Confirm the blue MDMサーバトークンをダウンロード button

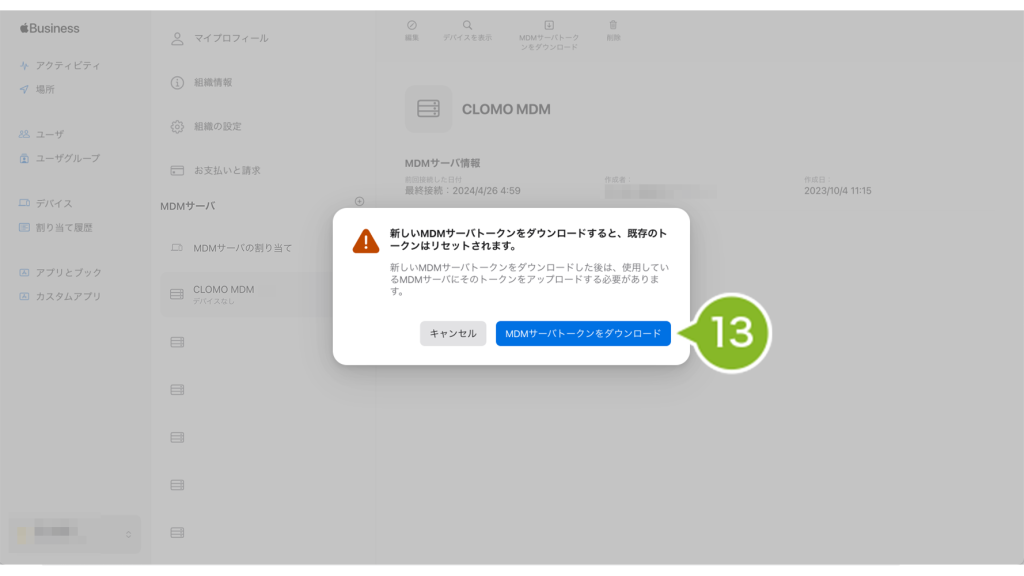583,333
